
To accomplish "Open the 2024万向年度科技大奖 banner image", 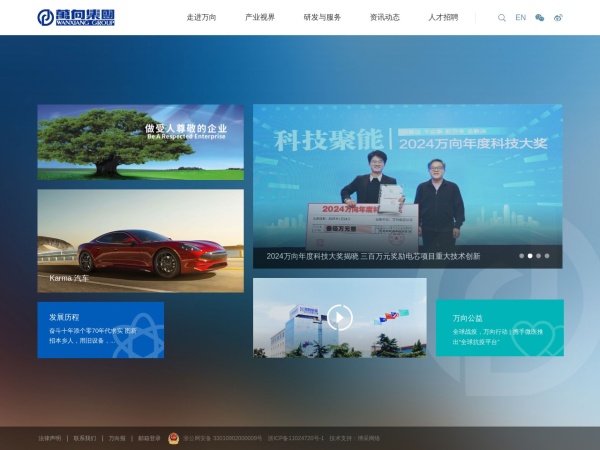I will (x=408, y=186).
